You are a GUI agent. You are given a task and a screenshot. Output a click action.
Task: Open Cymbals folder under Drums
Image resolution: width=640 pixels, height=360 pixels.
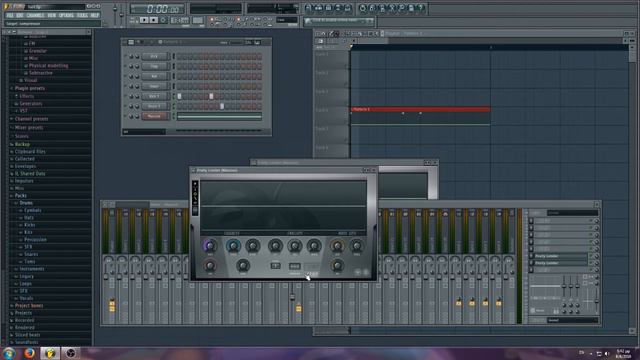coord(32,210)
